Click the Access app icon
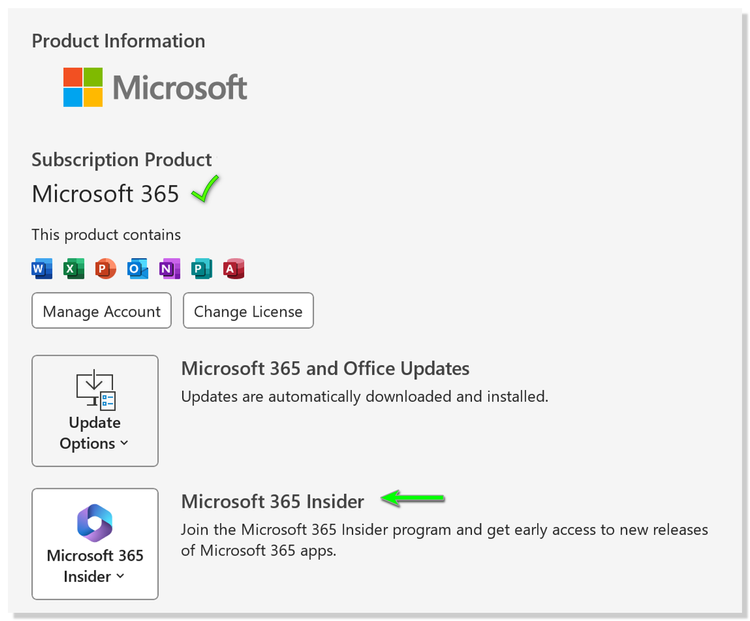 [234, 269]
